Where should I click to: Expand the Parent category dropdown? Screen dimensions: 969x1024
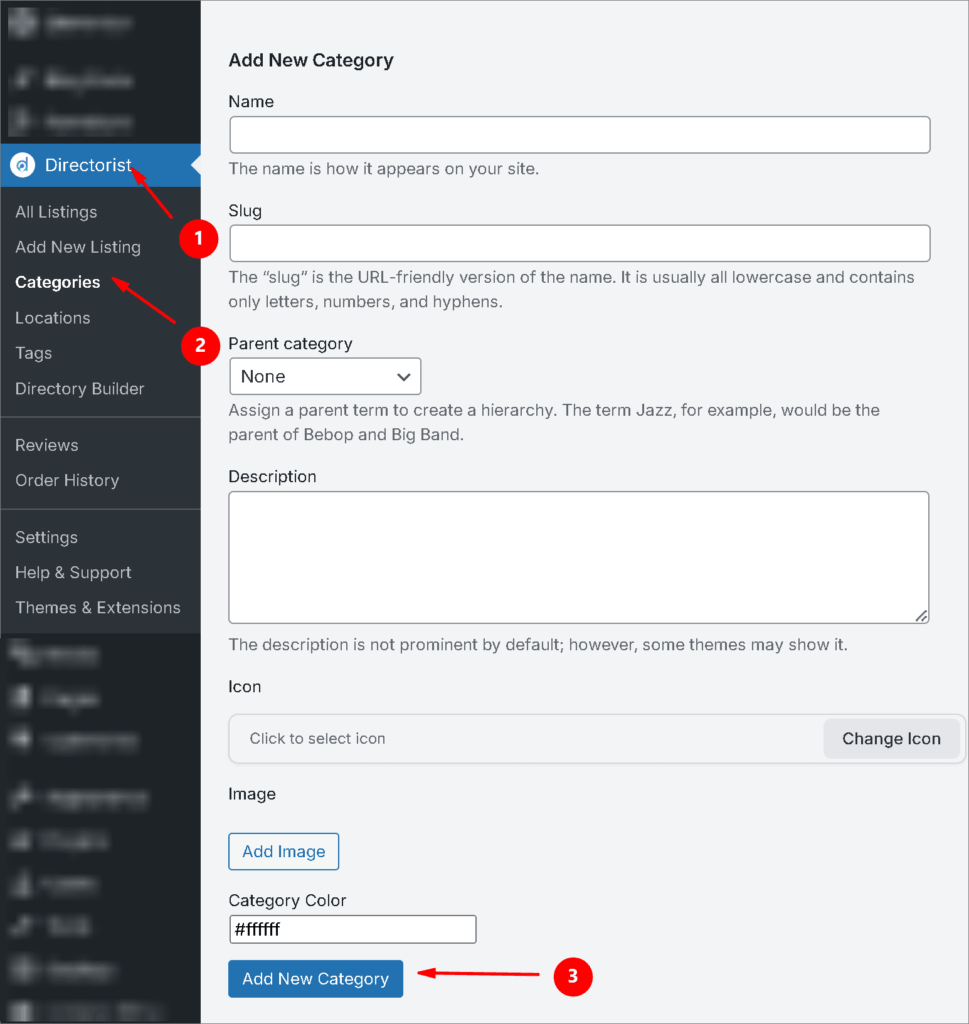325,377
